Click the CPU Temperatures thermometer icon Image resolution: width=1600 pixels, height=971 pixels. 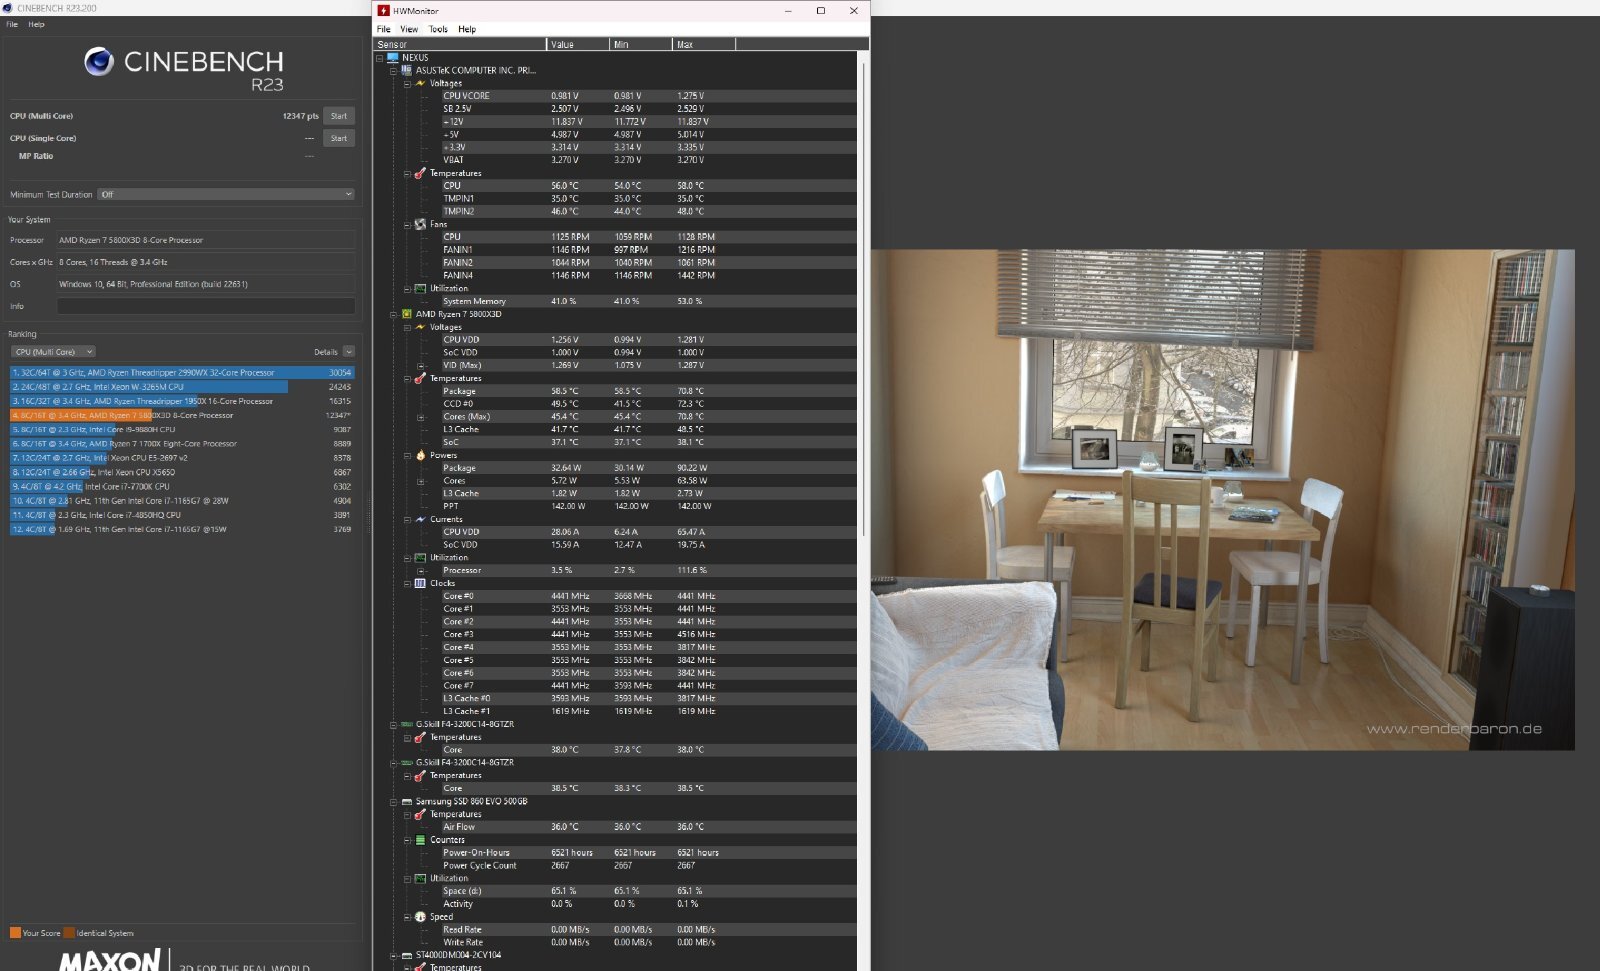pos(420,378)
